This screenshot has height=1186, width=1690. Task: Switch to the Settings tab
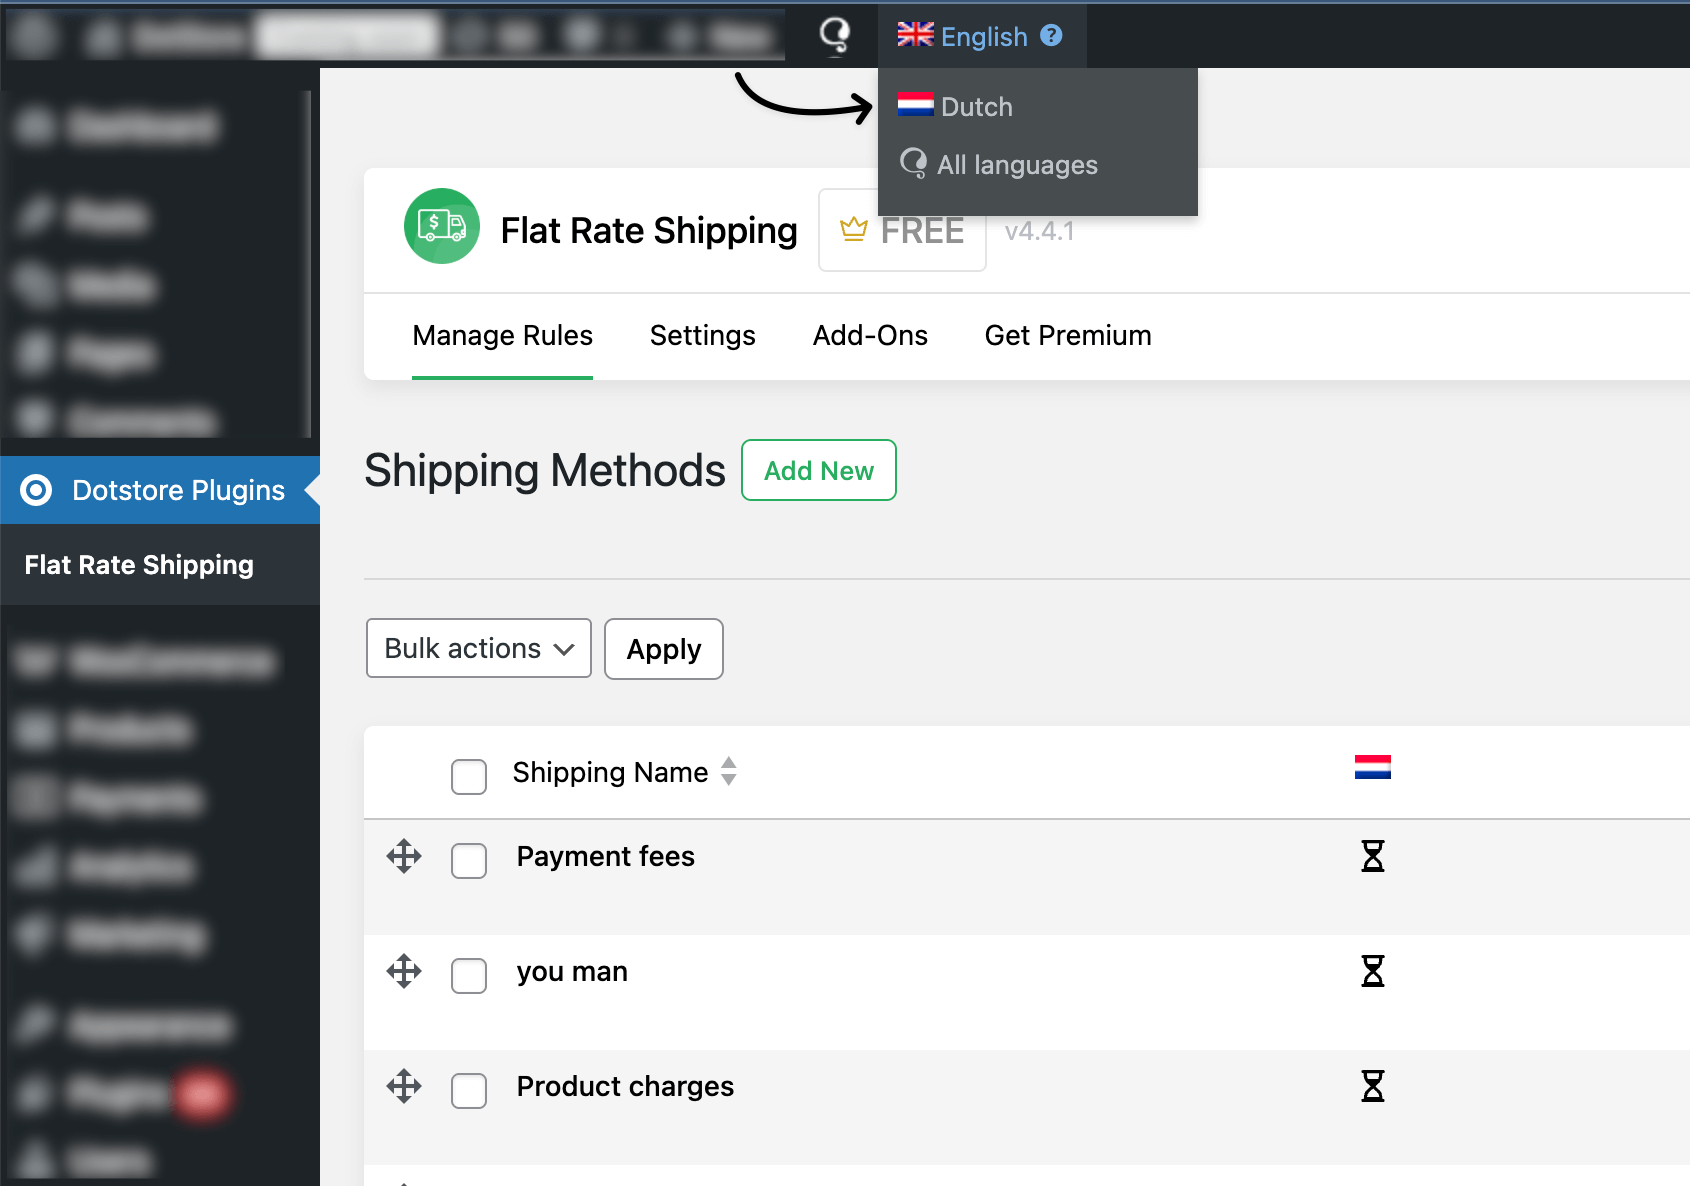click(x=702, y=336)
